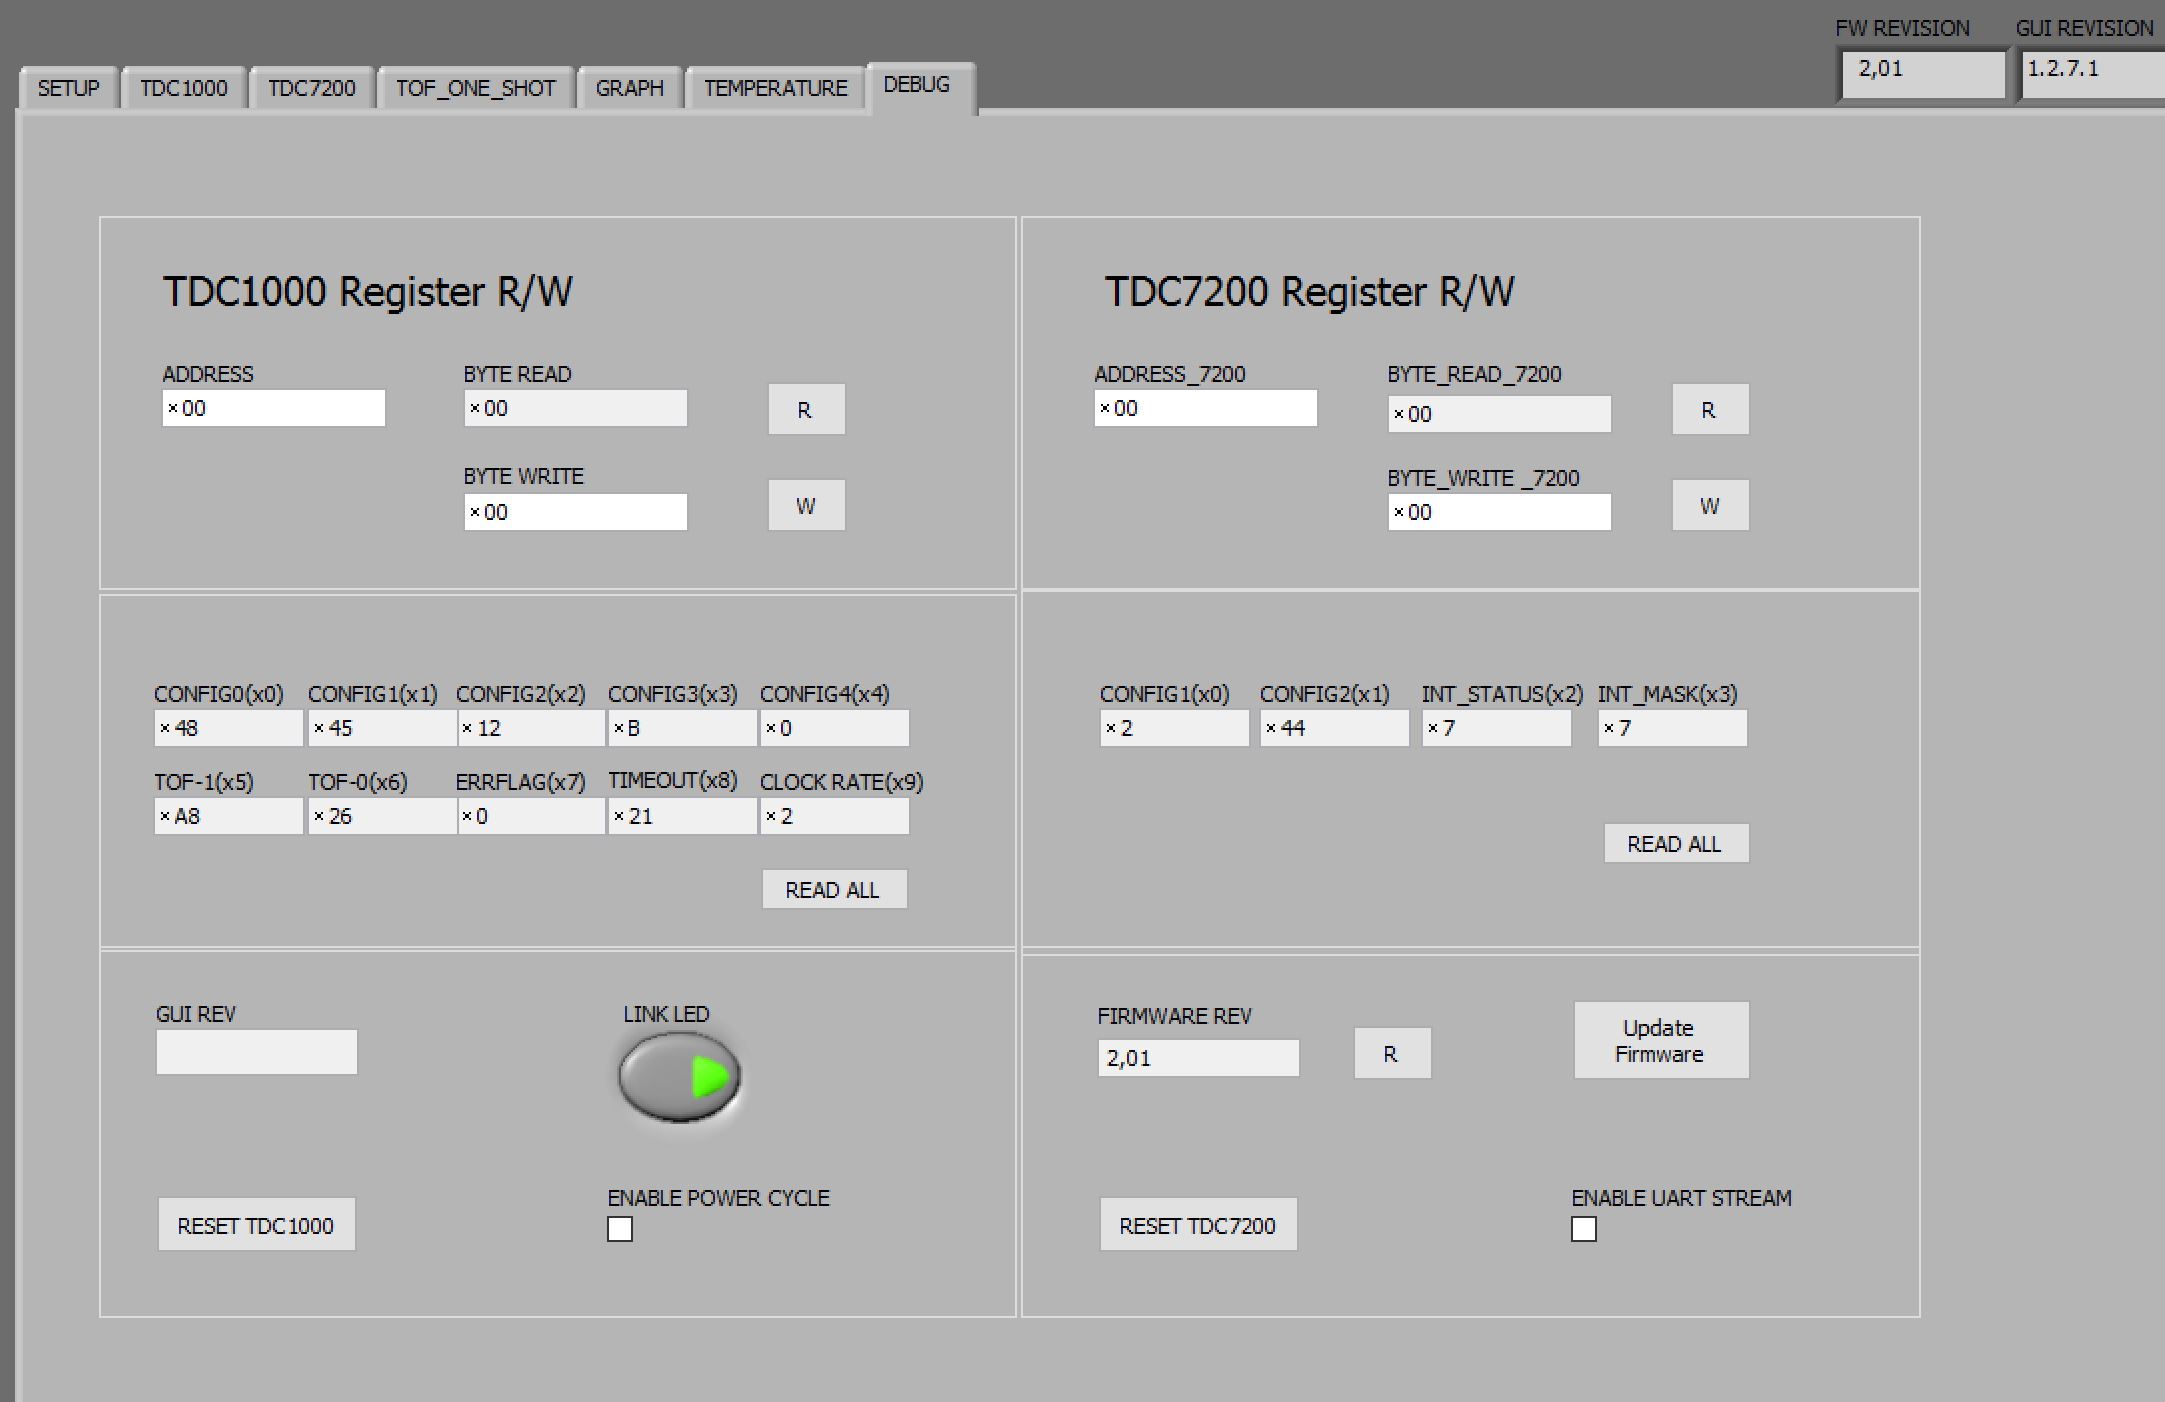Switch to the SETUP tab
2165x1402 pixels.
click(x=66, y=88)
